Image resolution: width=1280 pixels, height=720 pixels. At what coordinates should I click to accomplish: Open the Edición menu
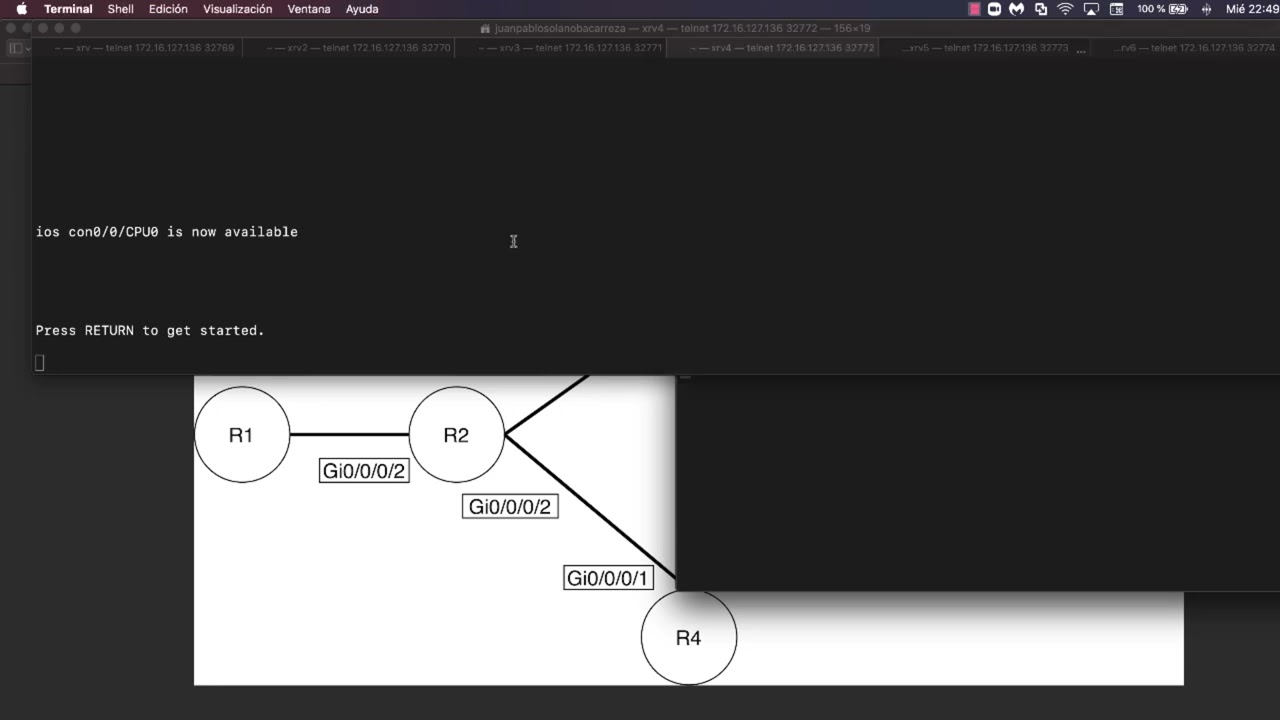pos(168,9)
